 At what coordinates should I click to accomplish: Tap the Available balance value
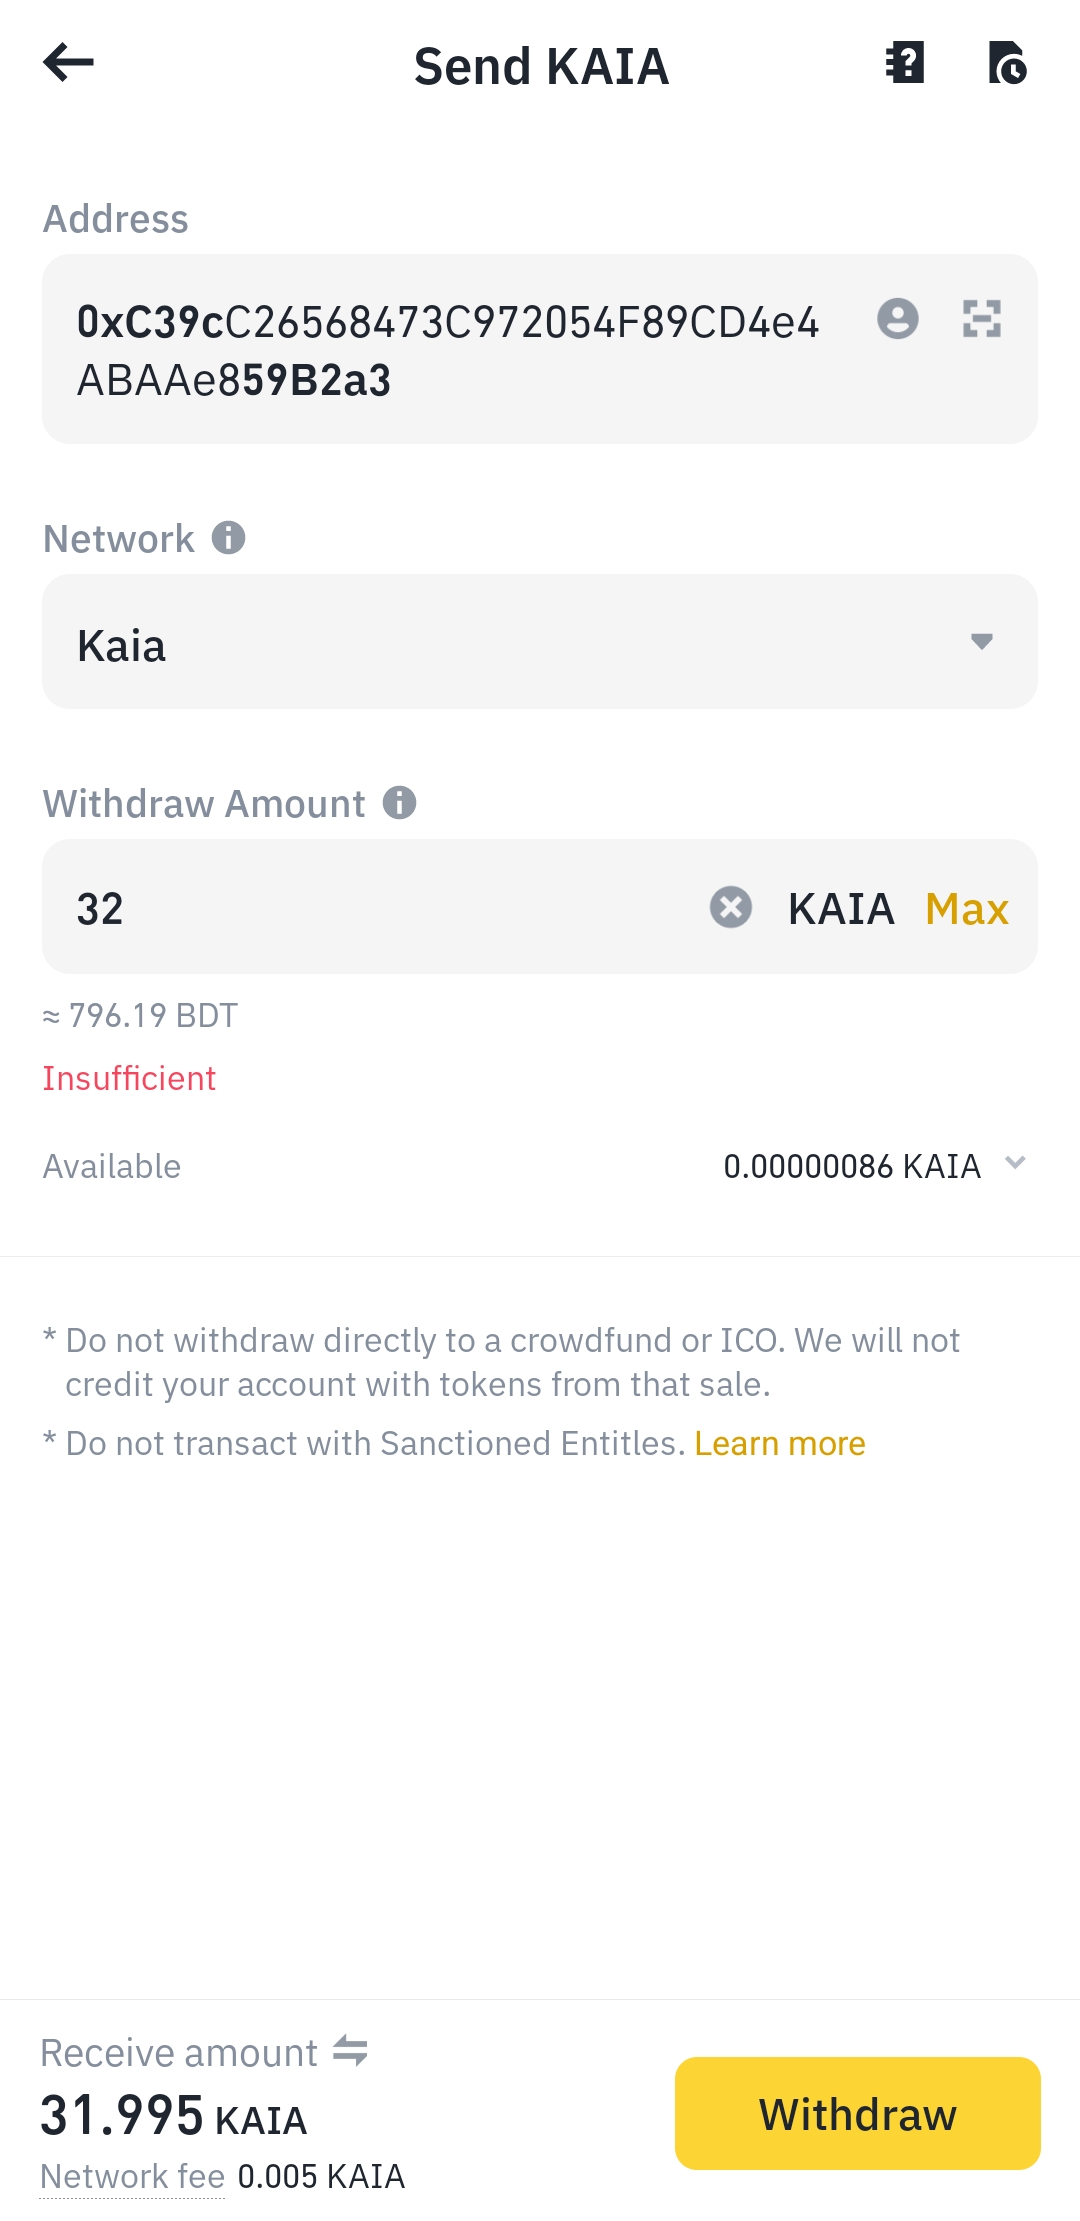pyautogui.click(x=851, y=1166)
